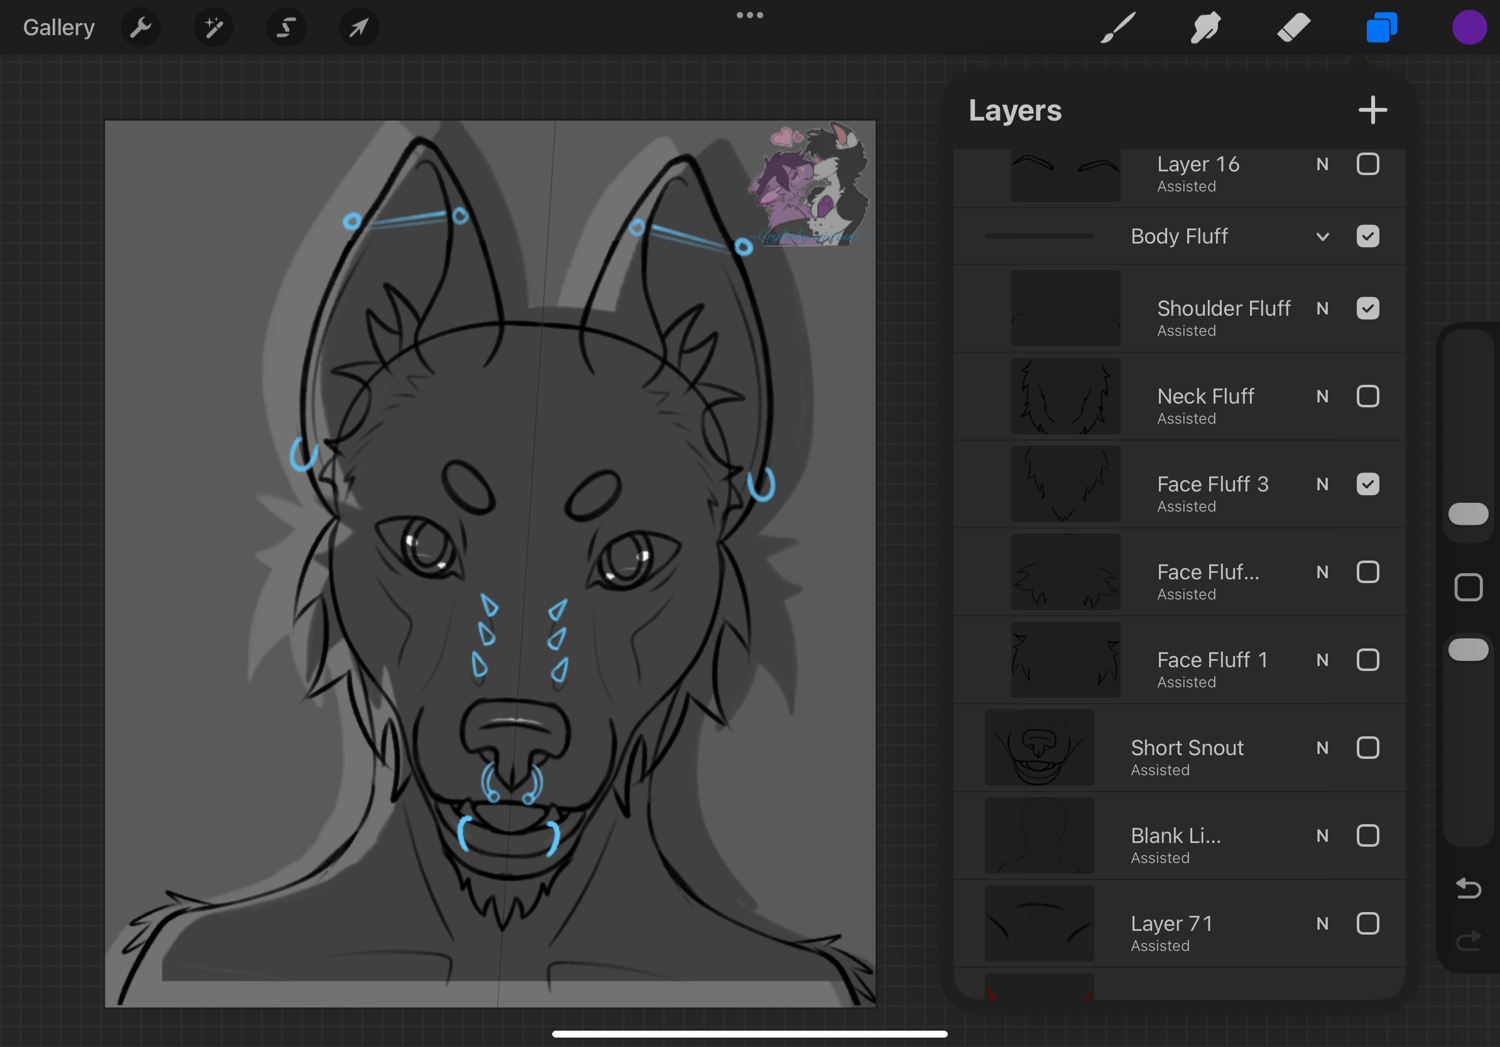1500x1047 pixels.
Task: Select the Neck Fluff layer thumbnail
Action: [x=1066, y=396]
